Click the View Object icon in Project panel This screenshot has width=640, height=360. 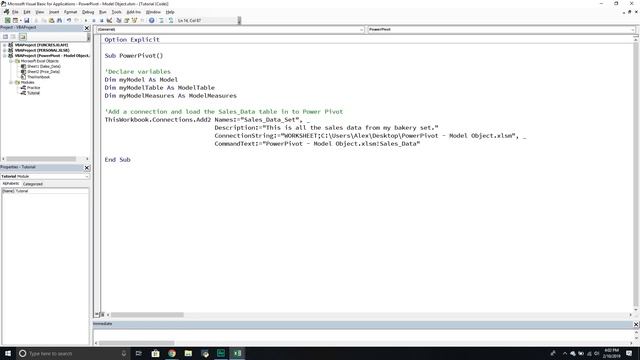coord(13,37)
